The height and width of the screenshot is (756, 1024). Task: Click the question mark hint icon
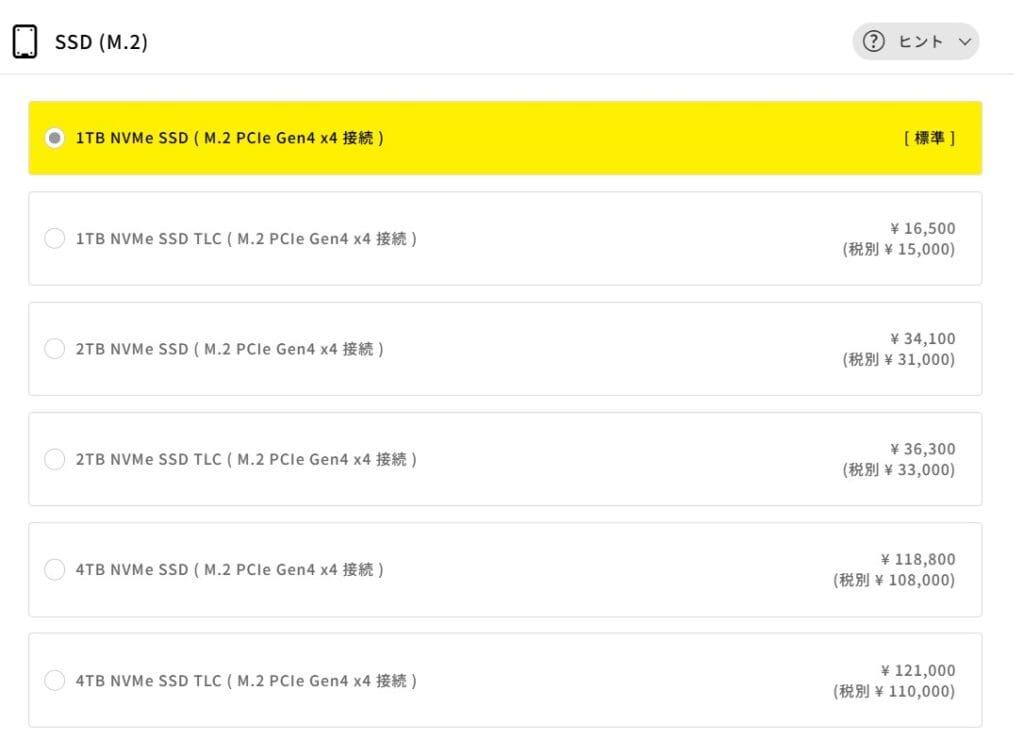pos(874,42)
